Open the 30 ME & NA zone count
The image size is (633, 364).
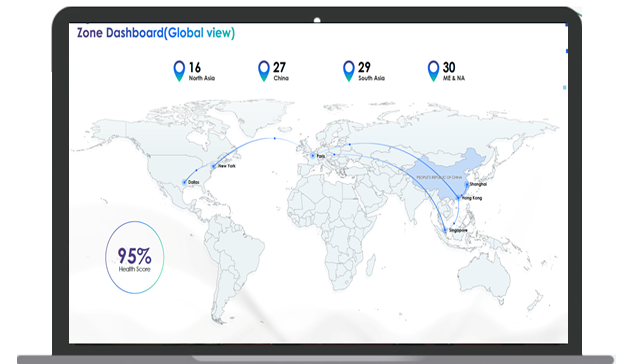click(454, 71)
